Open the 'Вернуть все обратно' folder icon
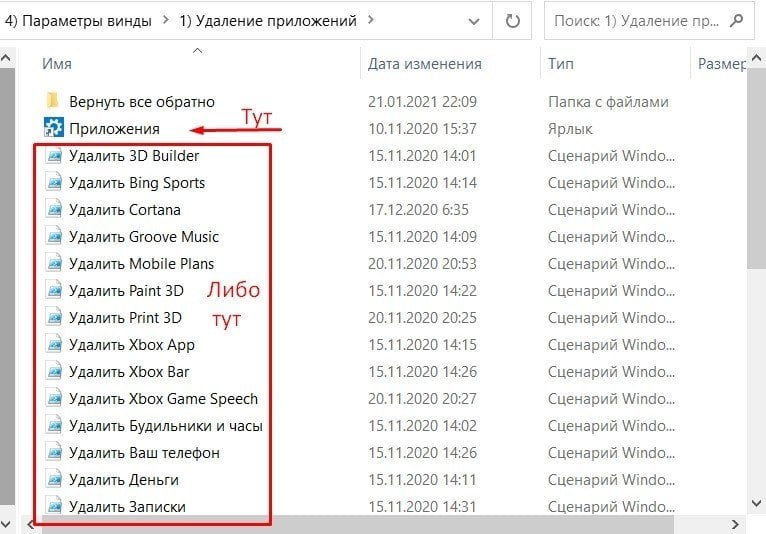Viewport: 766px width, 534px height. coord(53,101)
